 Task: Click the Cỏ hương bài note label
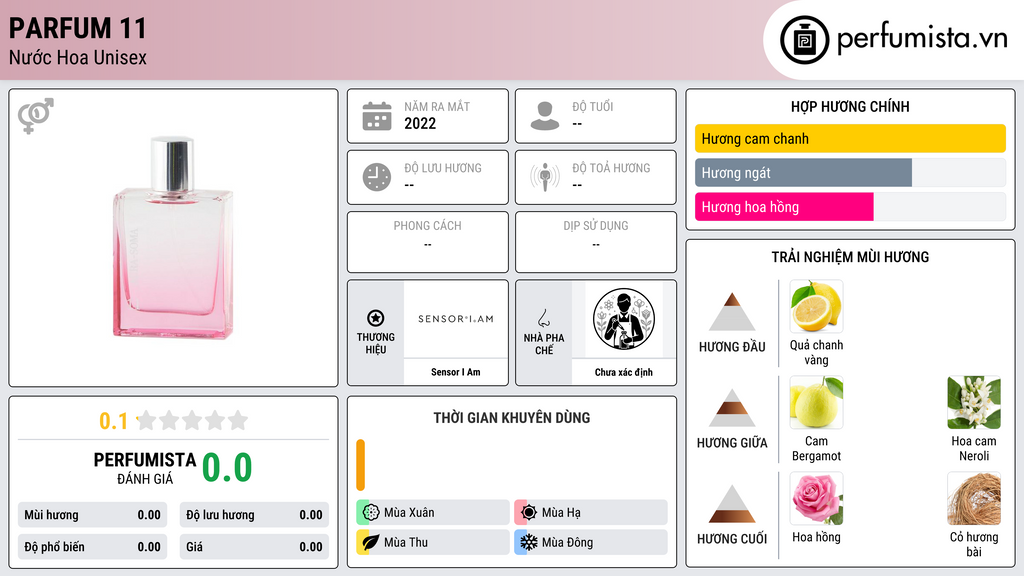point(974,544)
